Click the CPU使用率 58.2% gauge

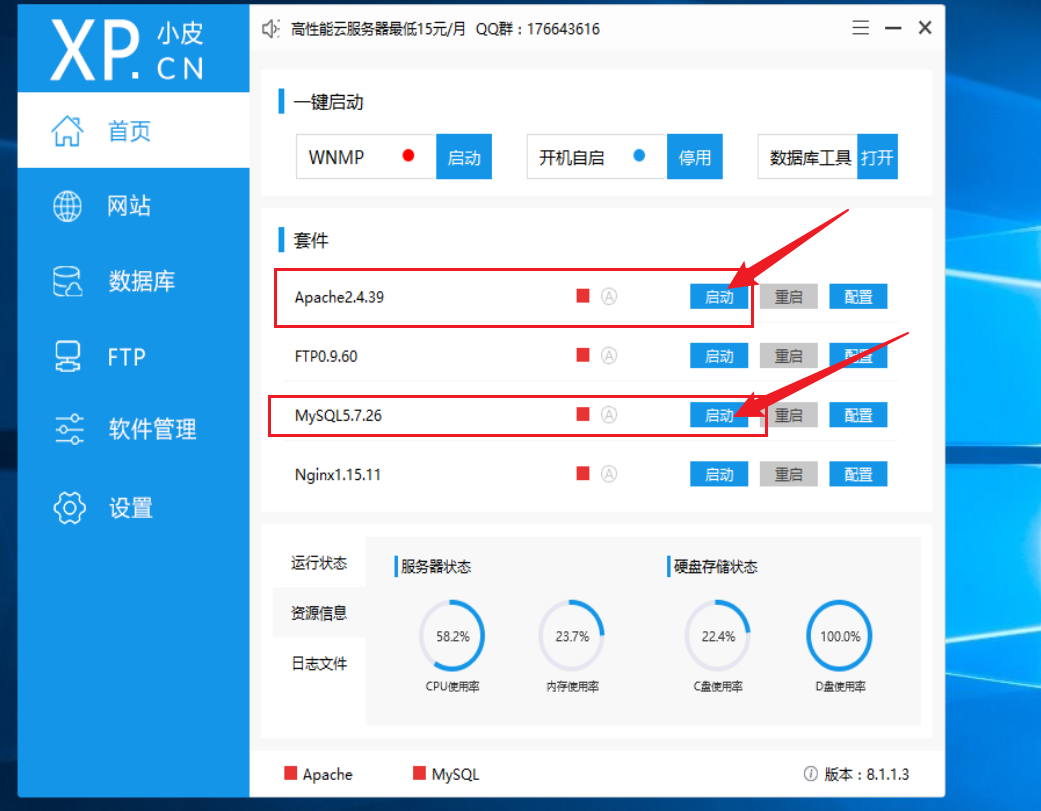[452, 636]
